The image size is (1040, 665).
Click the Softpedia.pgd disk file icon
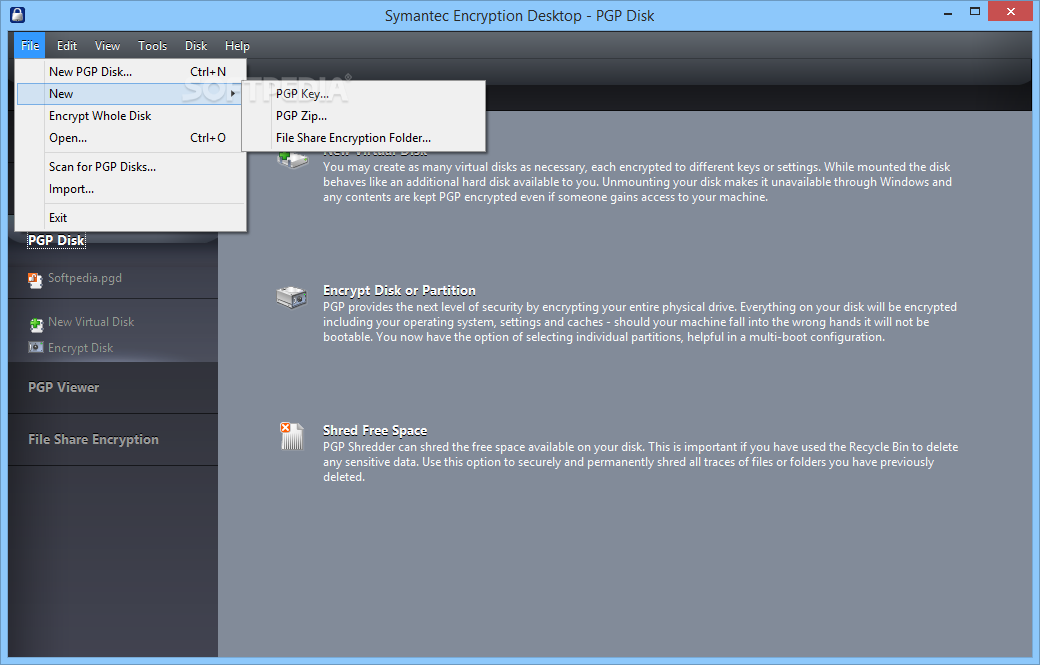point(35,280)
